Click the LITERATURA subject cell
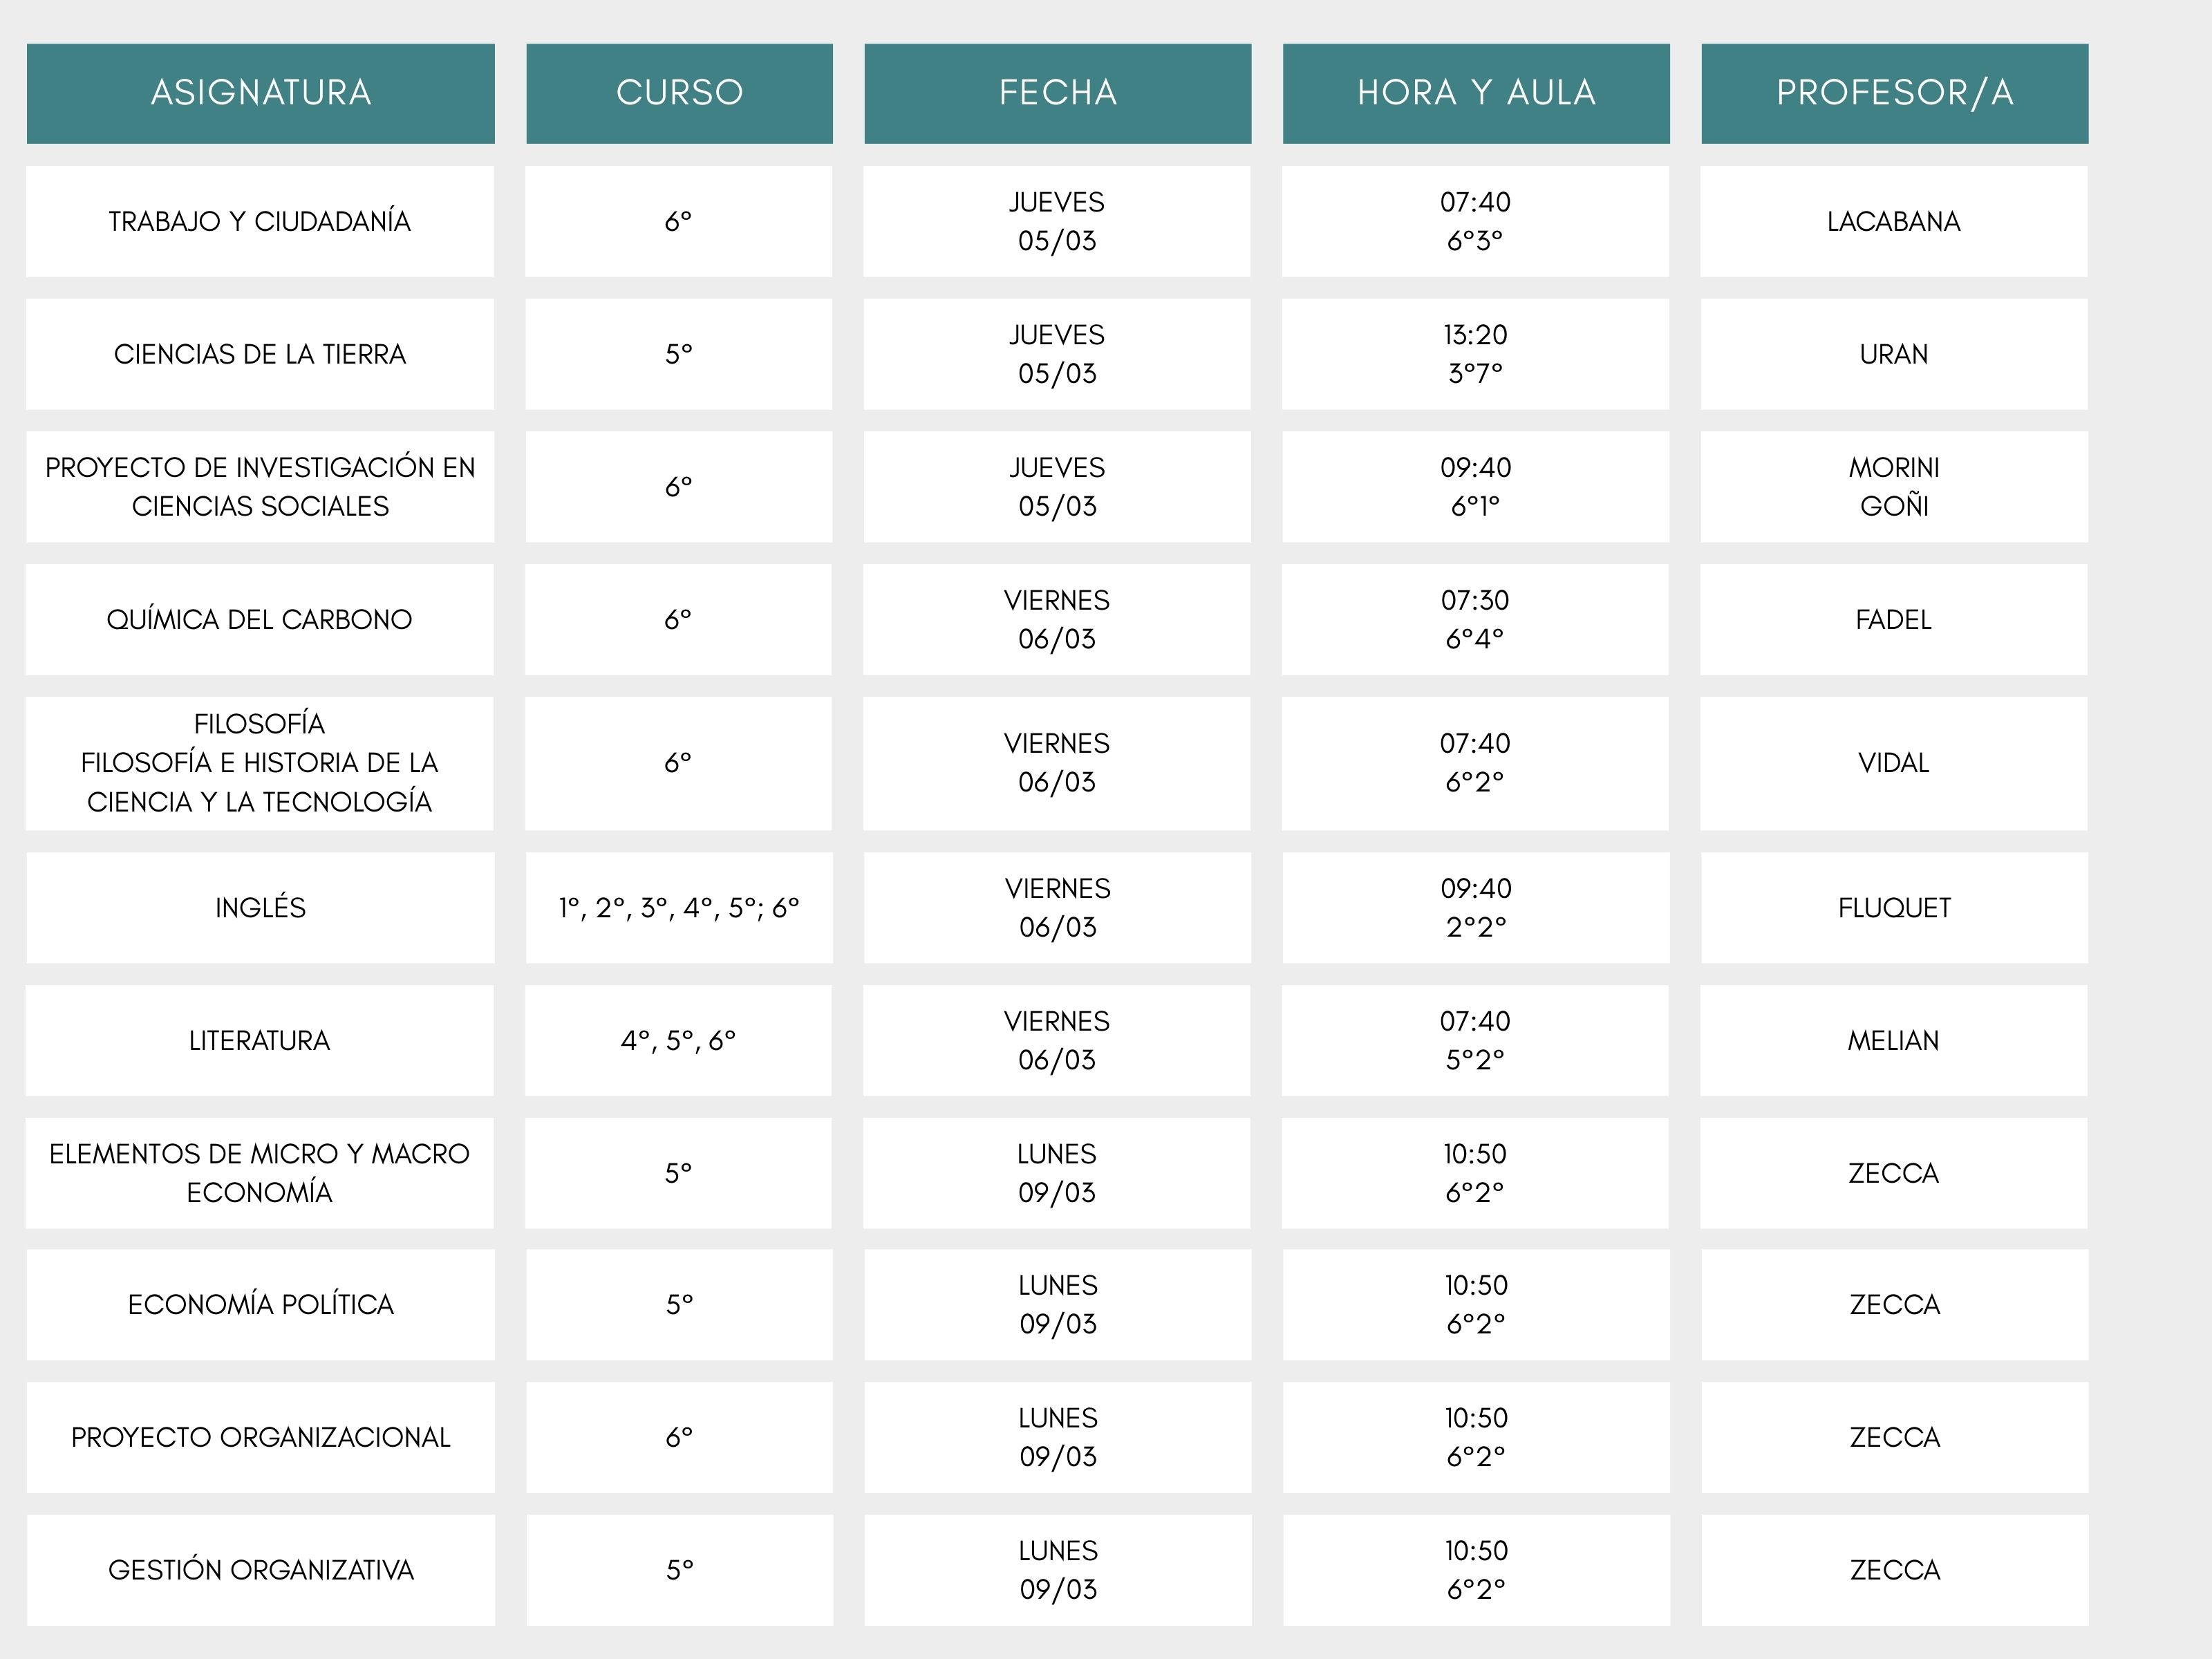Image resolution: width=2212 pixels, height=1659 pixels. coord(260,1040)
